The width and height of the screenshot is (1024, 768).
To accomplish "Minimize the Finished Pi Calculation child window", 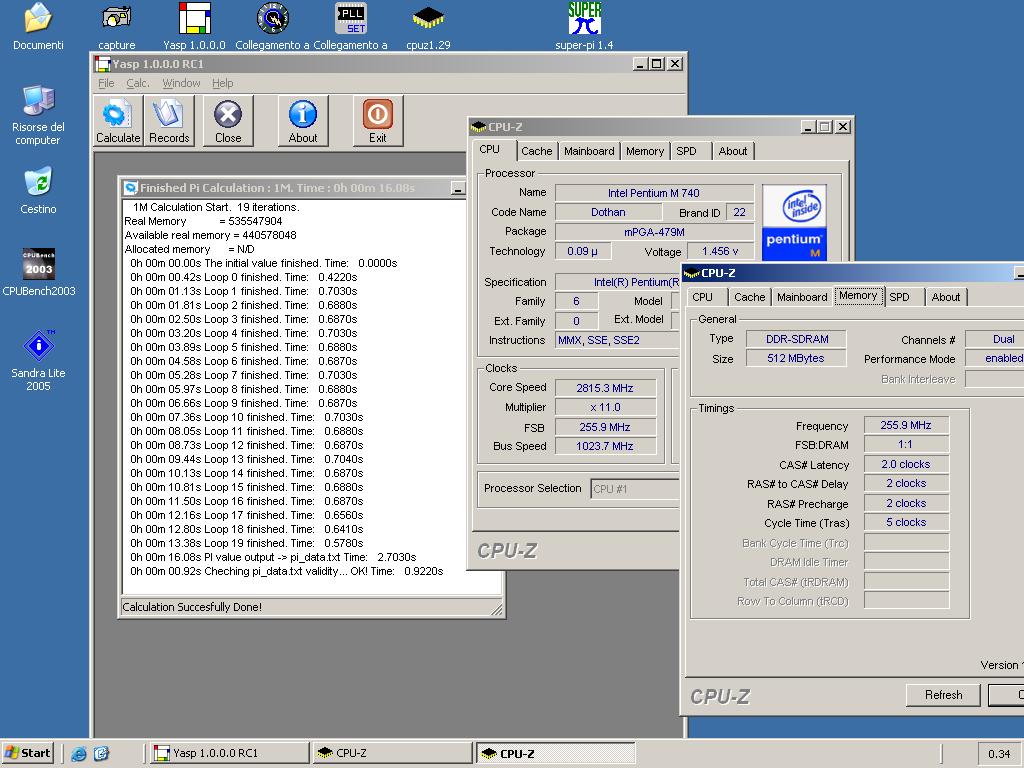I will 458,189.
